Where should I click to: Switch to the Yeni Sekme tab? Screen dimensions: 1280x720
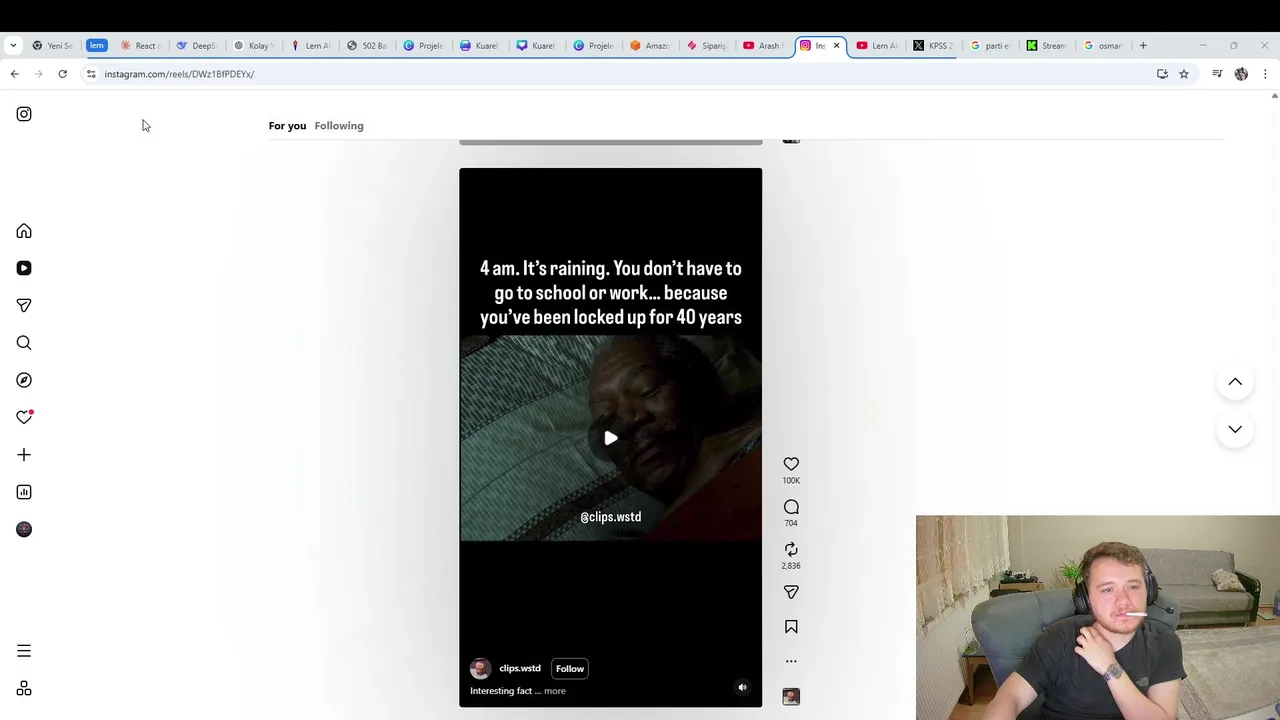[x=52, y=45]
